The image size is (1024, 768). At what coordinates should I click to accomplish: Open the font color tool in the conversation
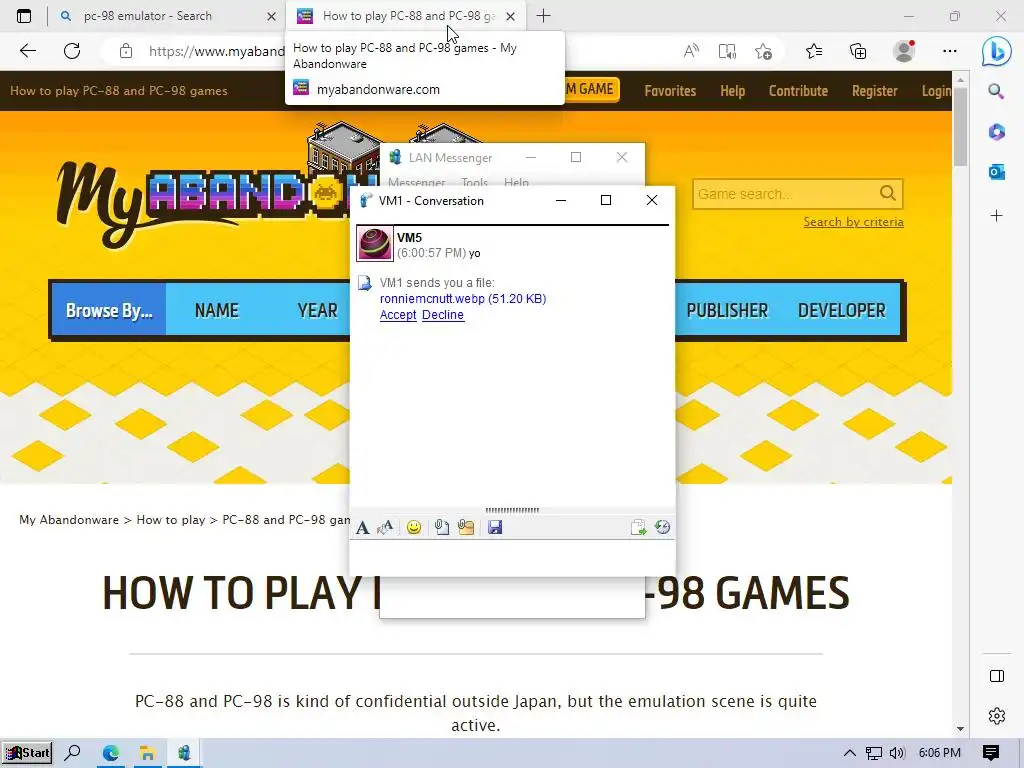[385, 528]
